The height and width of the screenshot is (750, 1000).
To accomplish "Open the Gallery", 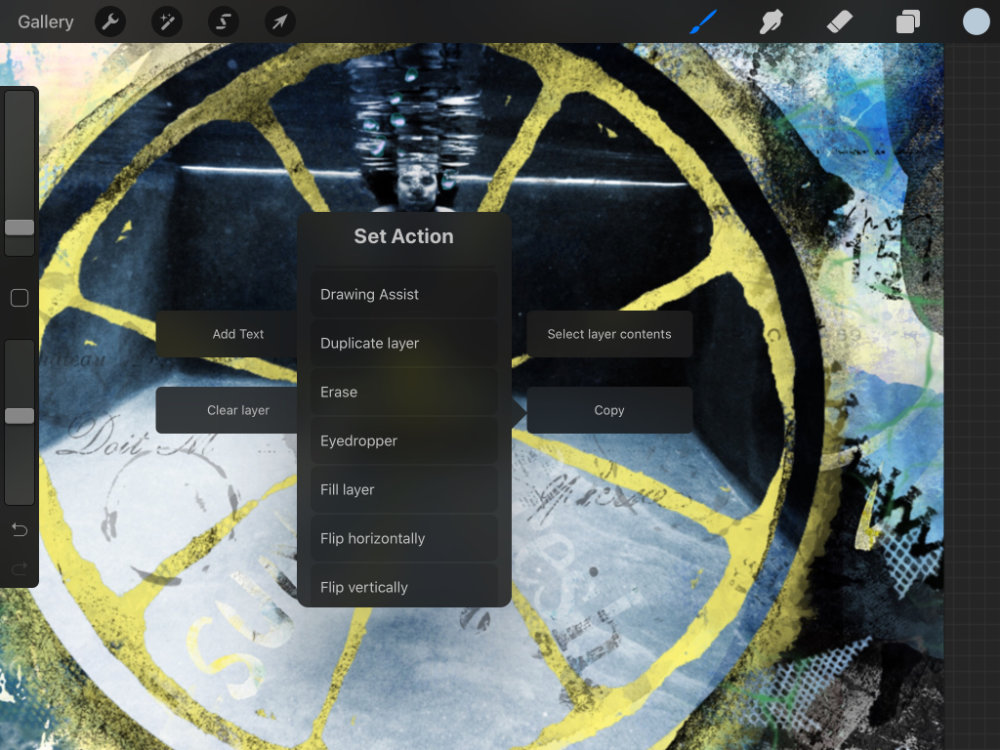I will pyautogui.click(x=45, y=22).
